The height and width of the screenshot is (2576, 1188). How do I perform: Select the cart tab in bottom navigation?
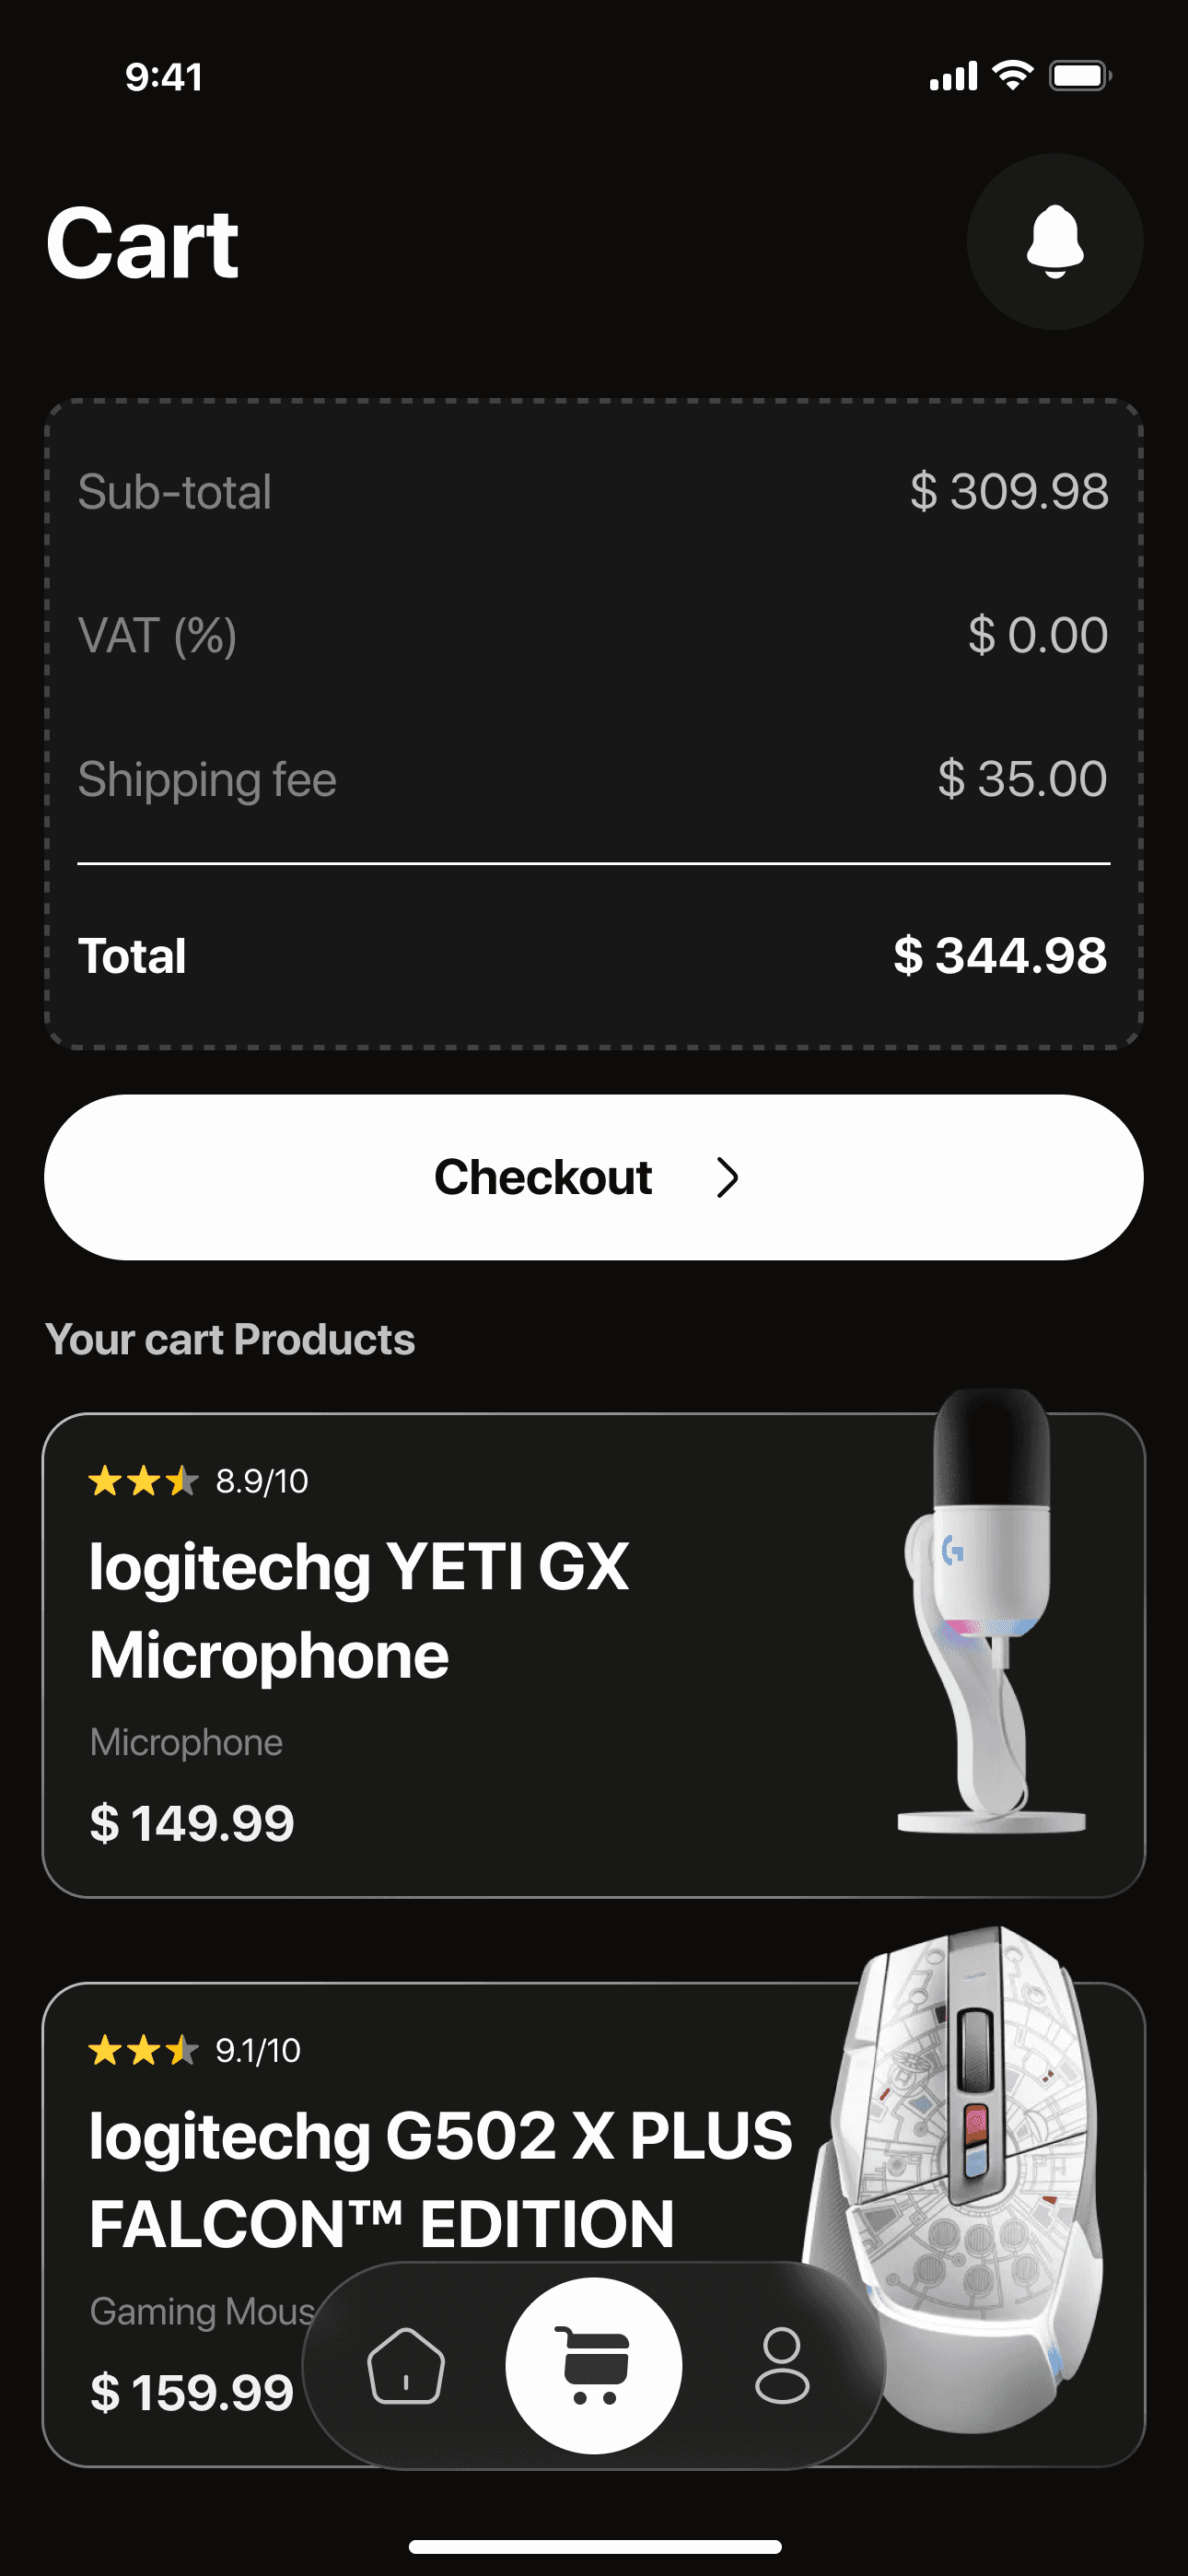[x=594, y=2366]
